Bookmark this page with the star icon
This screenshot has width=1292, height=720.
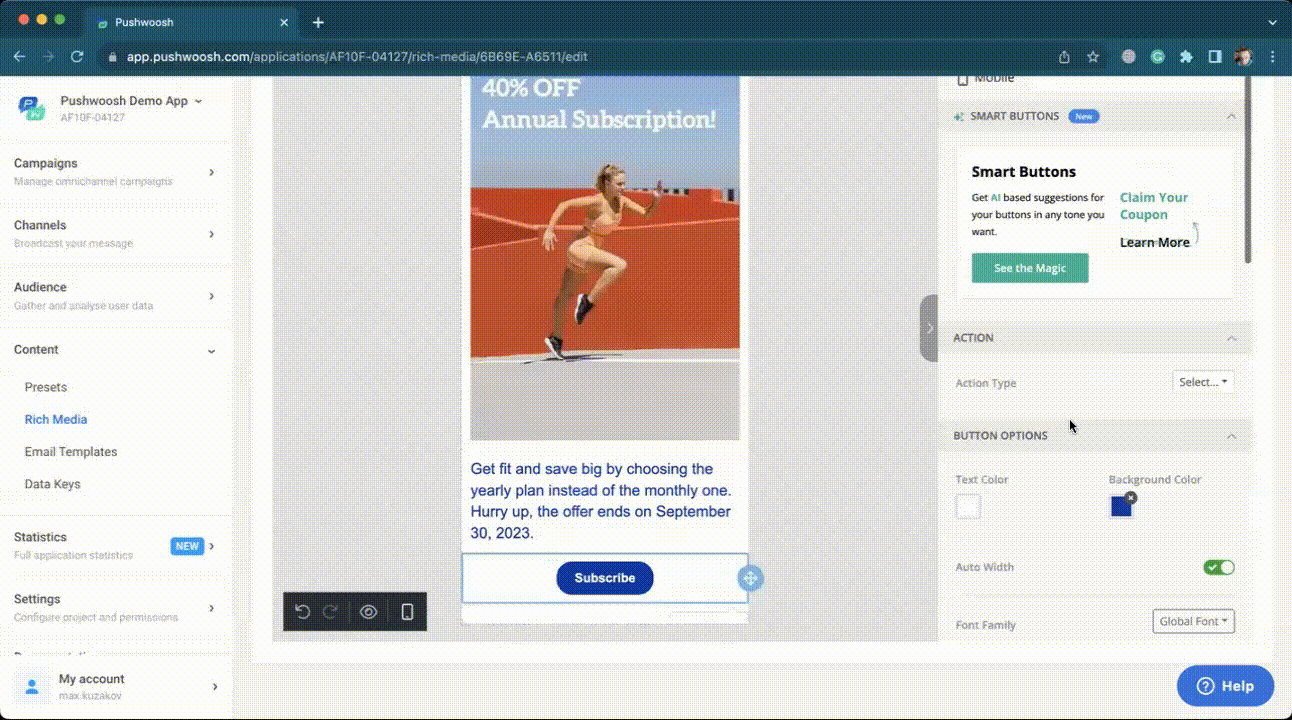[1093, 57]
